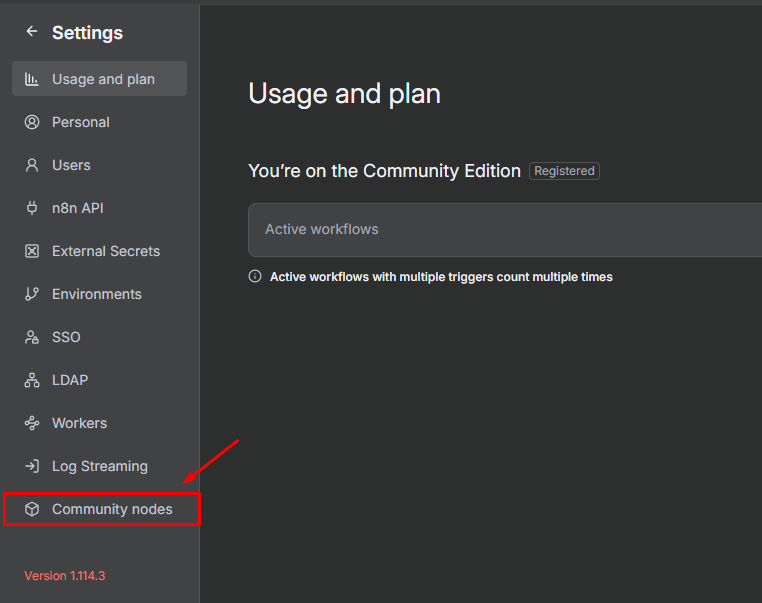Click the Log Streaming arrow icon
Screen dimensions: 762x603
32,466
